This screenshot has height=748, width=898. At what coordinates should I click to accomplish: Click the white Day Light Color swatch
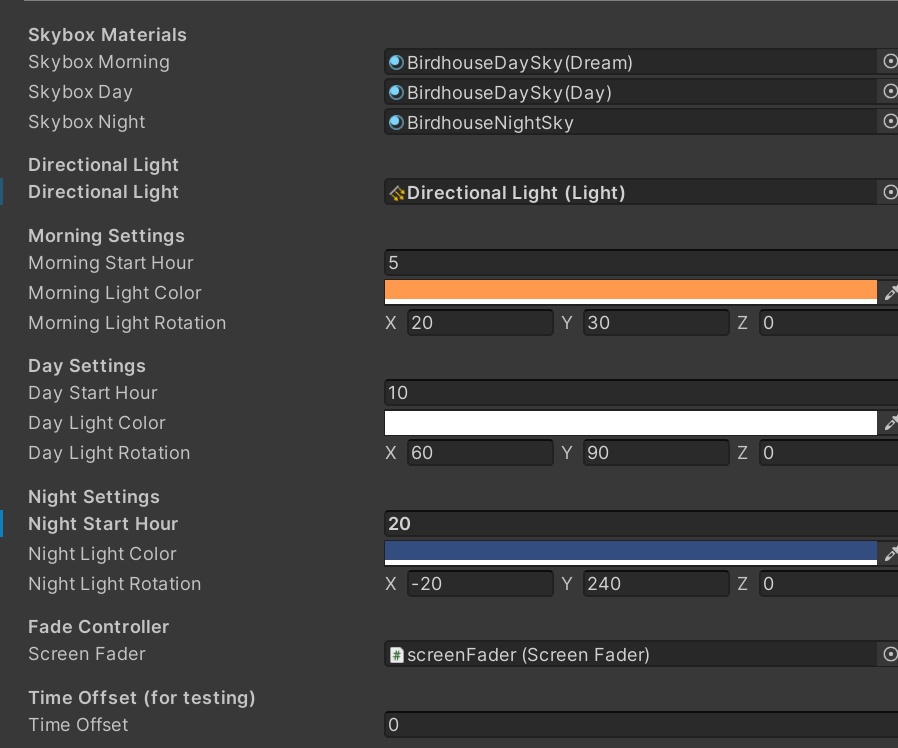pyautogui.click(x=630, y=422)
